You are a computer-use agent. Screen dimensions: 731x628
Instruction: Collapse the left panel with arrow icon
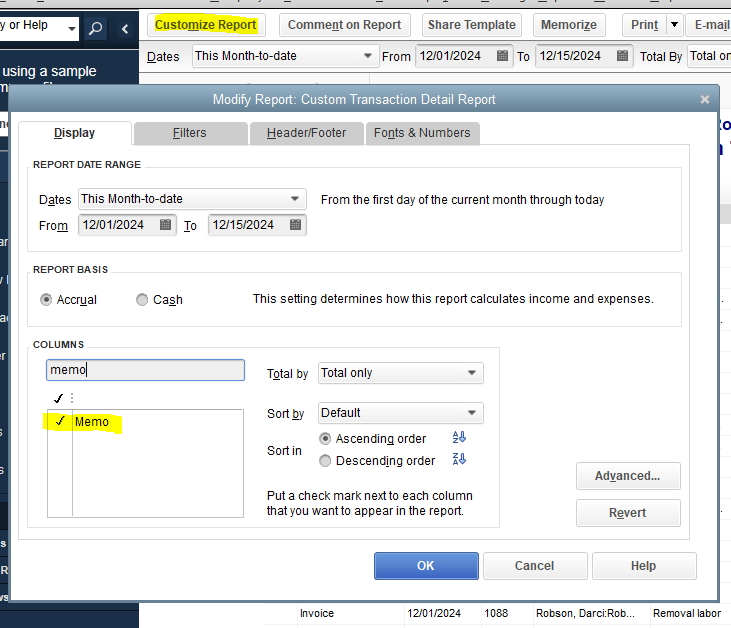pyautogui.click(x=124, y=29)
